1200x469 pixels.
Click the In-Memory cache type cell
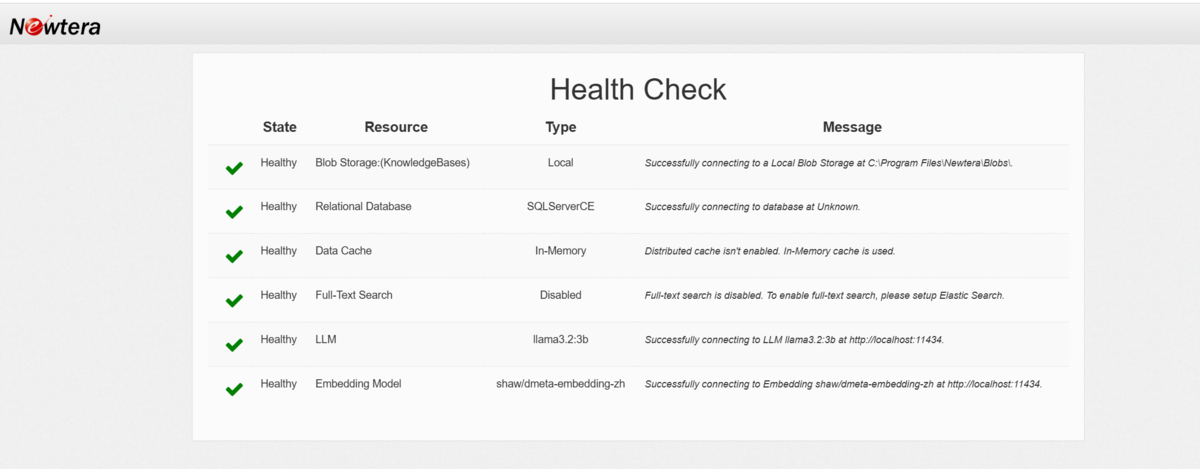[x=560, y=251]
